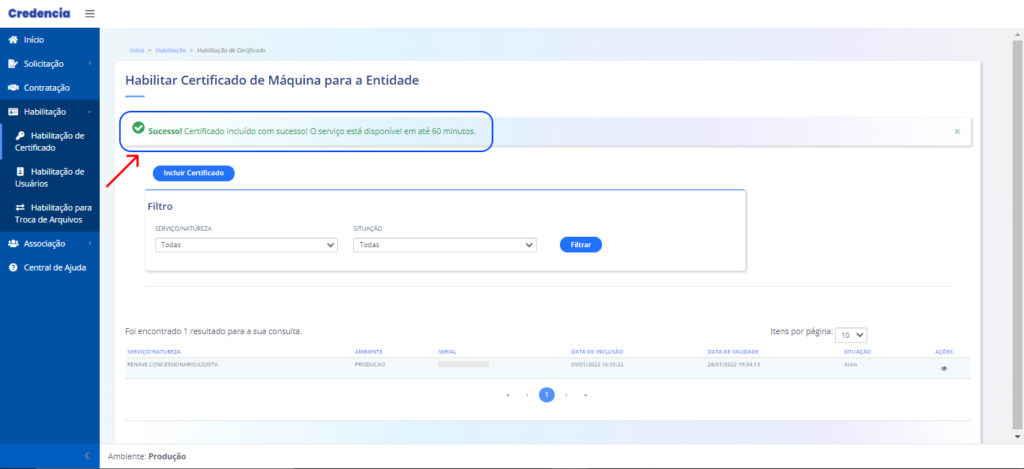Click the badge icon for Habilitação de Usuários
1024x469 pixels.
[20, 172]
